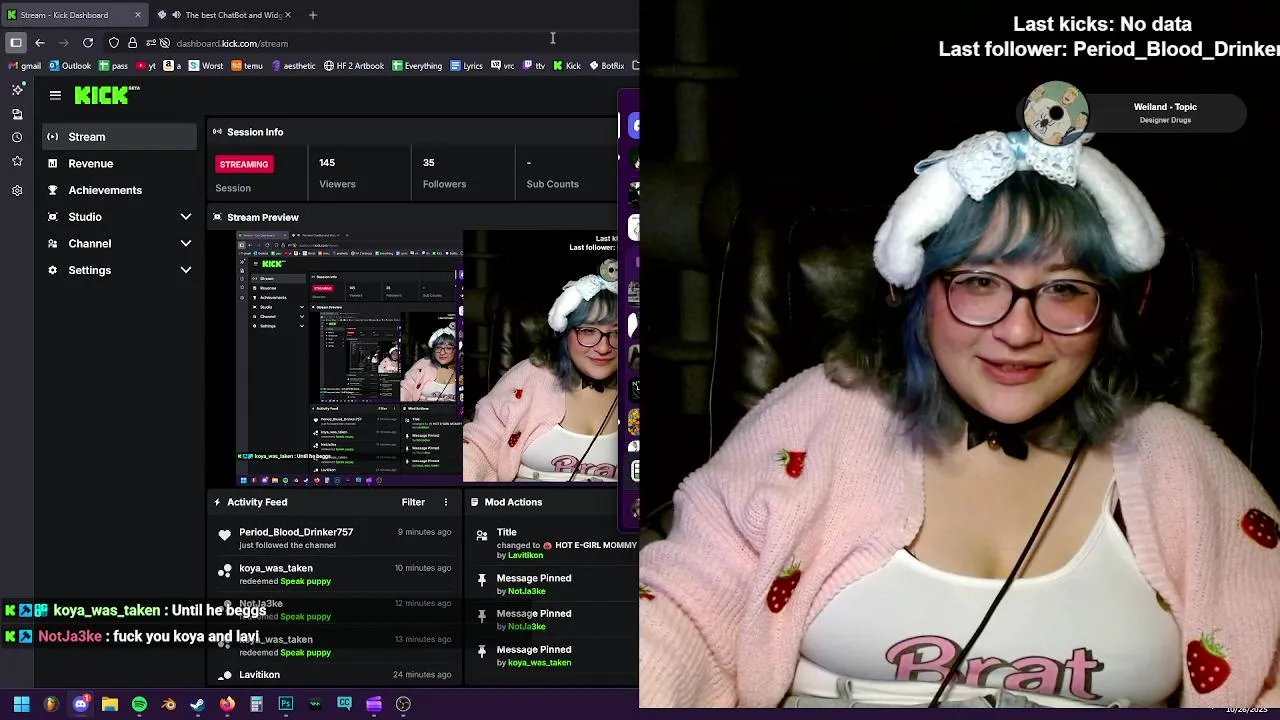This screenshot has width=1280, height=720.
Task: Open synced tabs in the Firefox sidebar
Action: point(17,113)
